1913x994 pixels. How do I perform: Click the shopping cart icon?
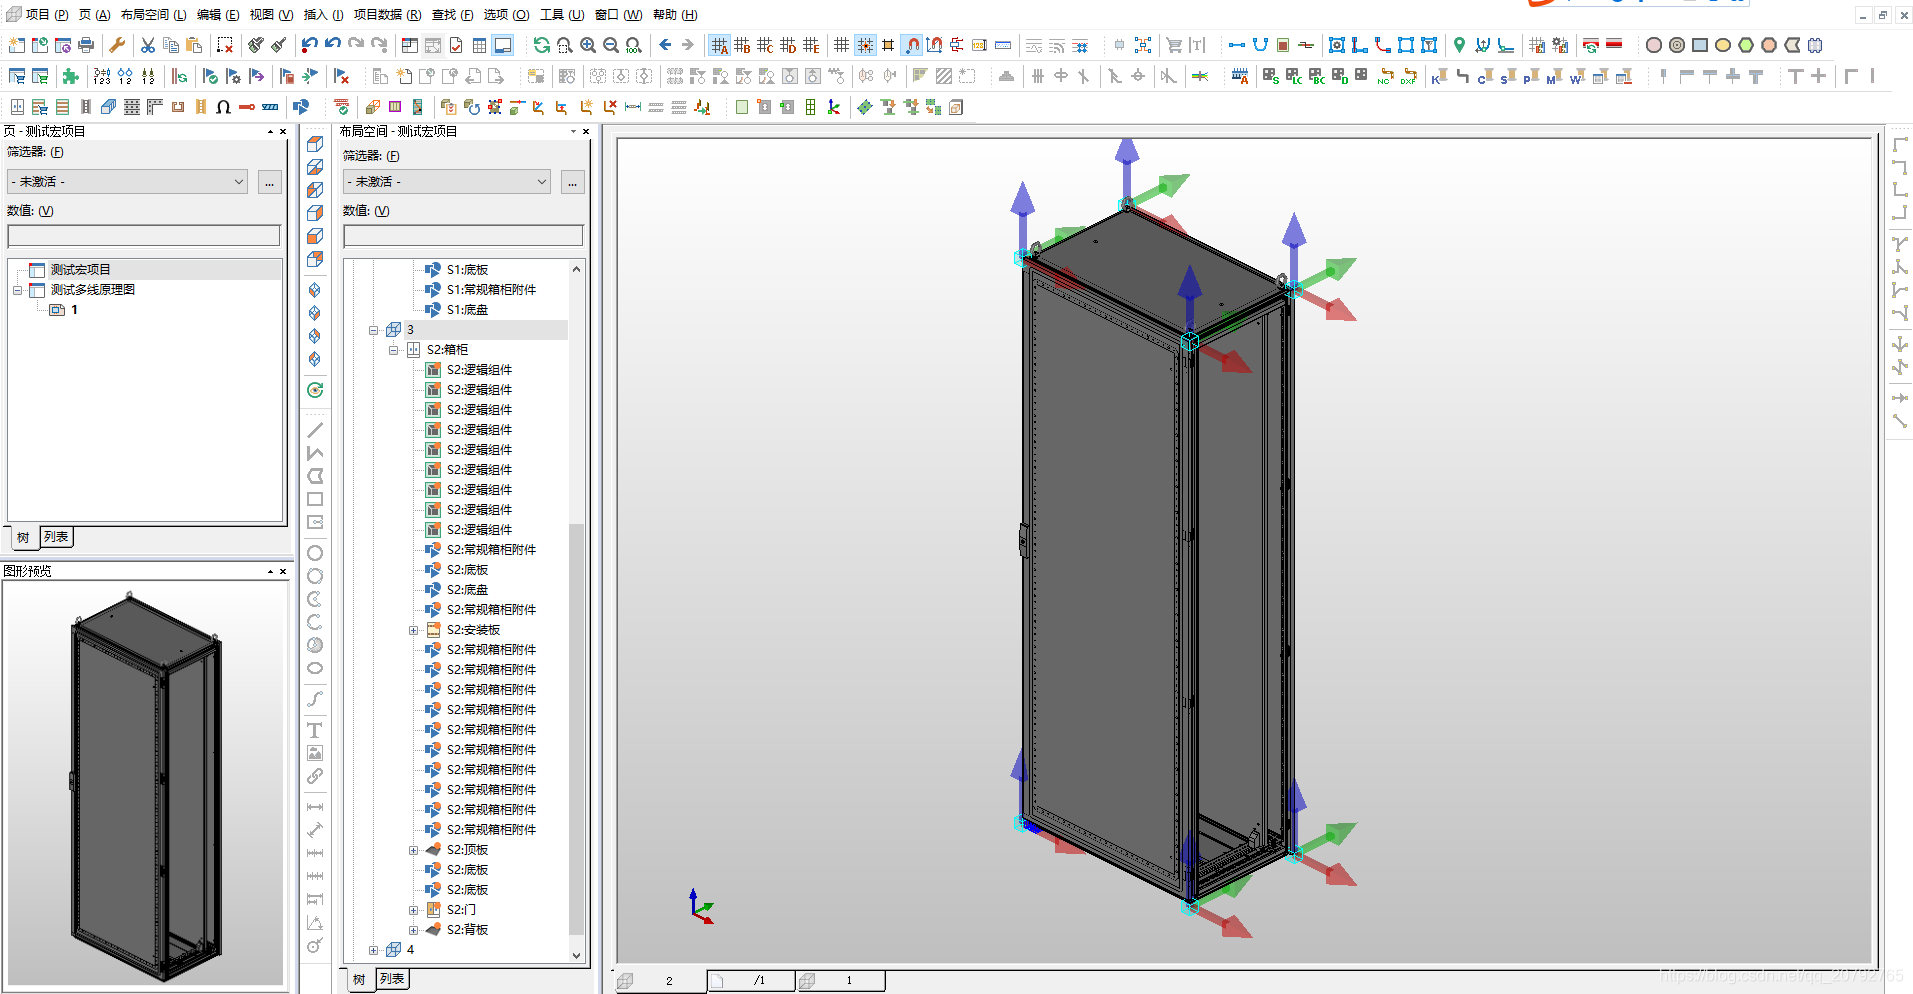1174,45
